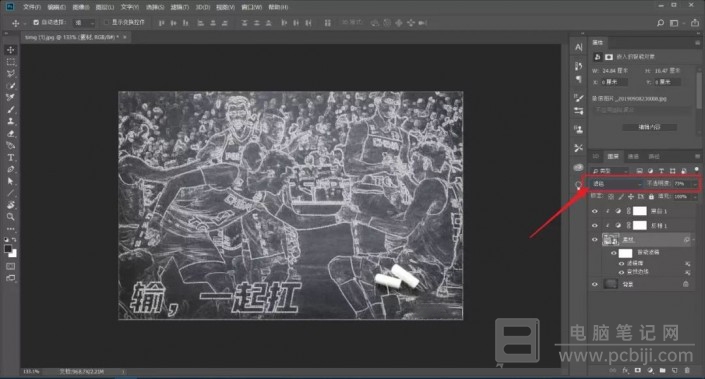The image size is (705, 379).
Task: Open the workspace switcher icon
Action: point(674,23)
